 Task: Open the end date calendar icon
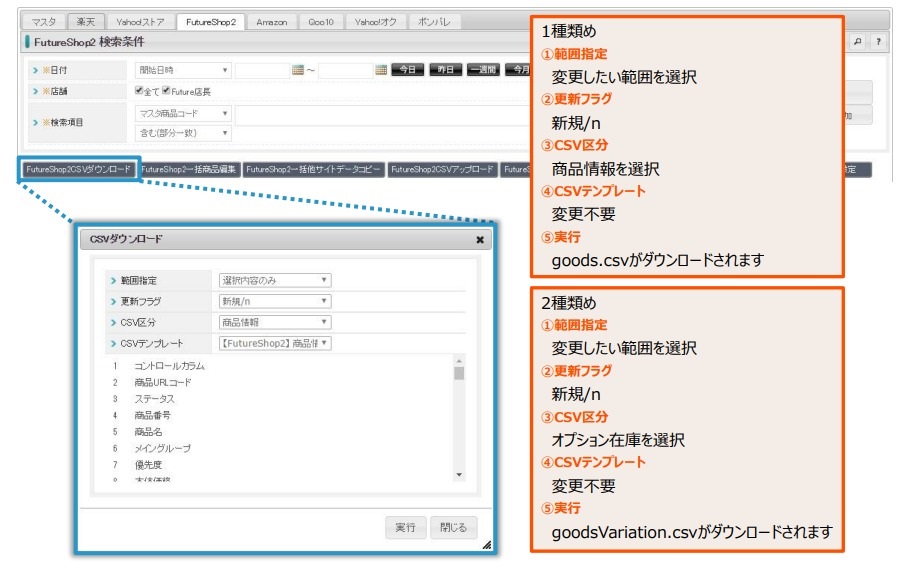coord(381,70)
